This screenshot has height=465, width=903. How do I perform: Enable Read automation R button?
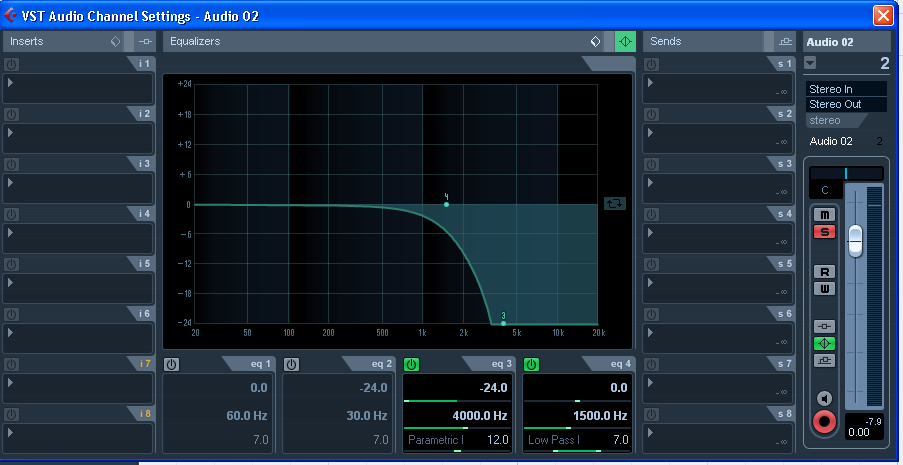(825, 272)
